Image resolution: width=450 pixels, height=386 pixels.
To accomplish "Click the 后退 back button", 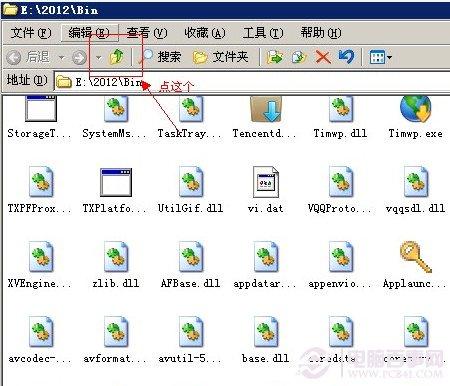I will point(28,57).
